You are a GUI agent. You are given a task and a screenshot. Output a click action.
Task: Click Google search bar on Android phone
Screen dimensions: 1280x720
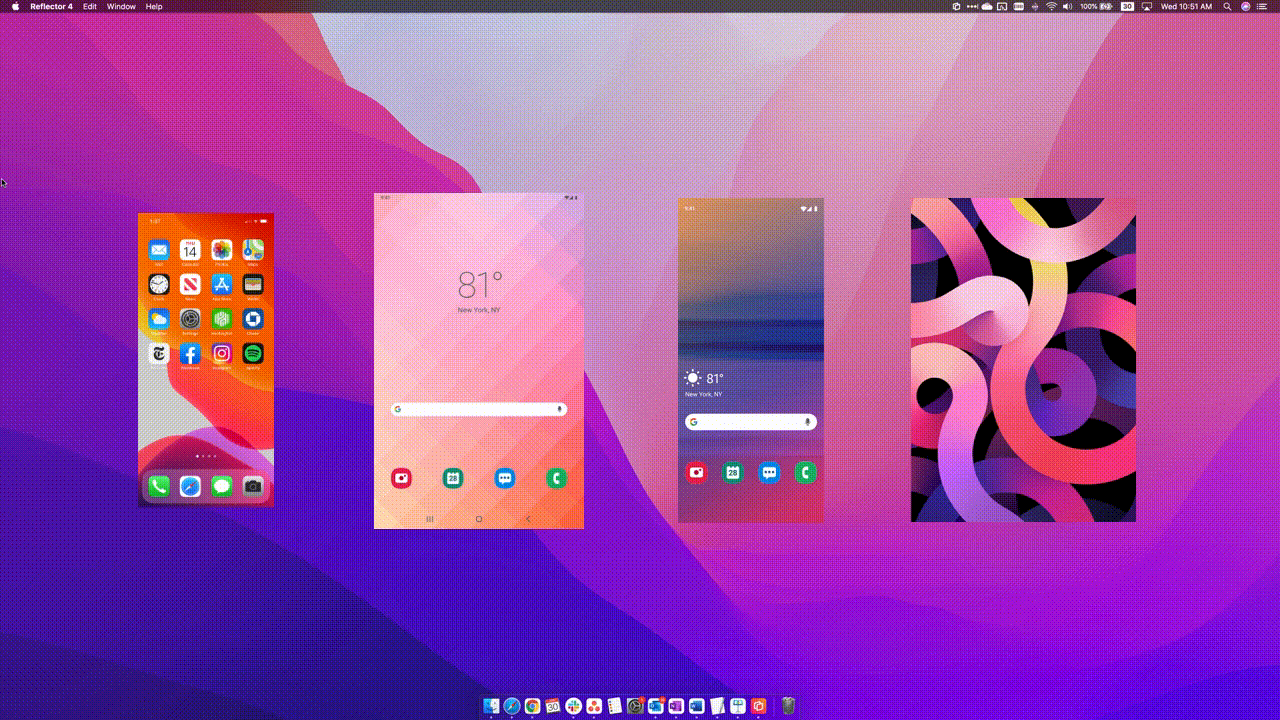pos(751,422)
